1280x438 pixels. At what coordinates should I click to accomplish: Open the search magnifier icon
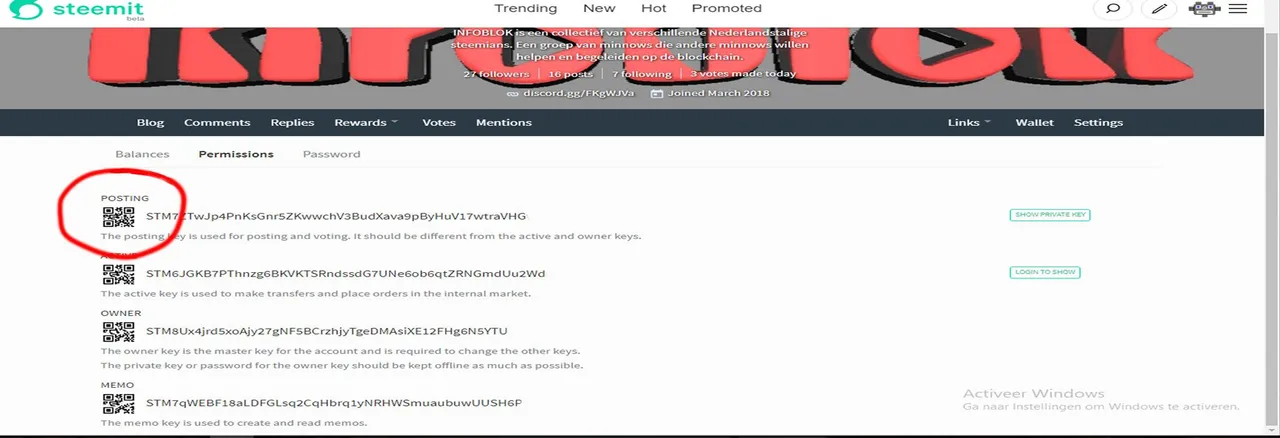1111,9
